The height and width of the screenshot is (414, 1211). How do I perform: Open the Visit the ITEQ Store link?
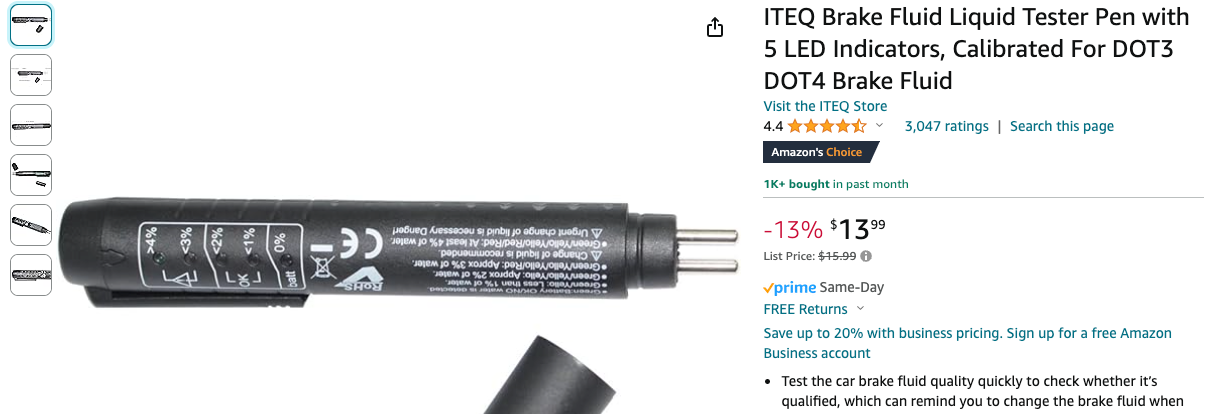coord(825,106)
